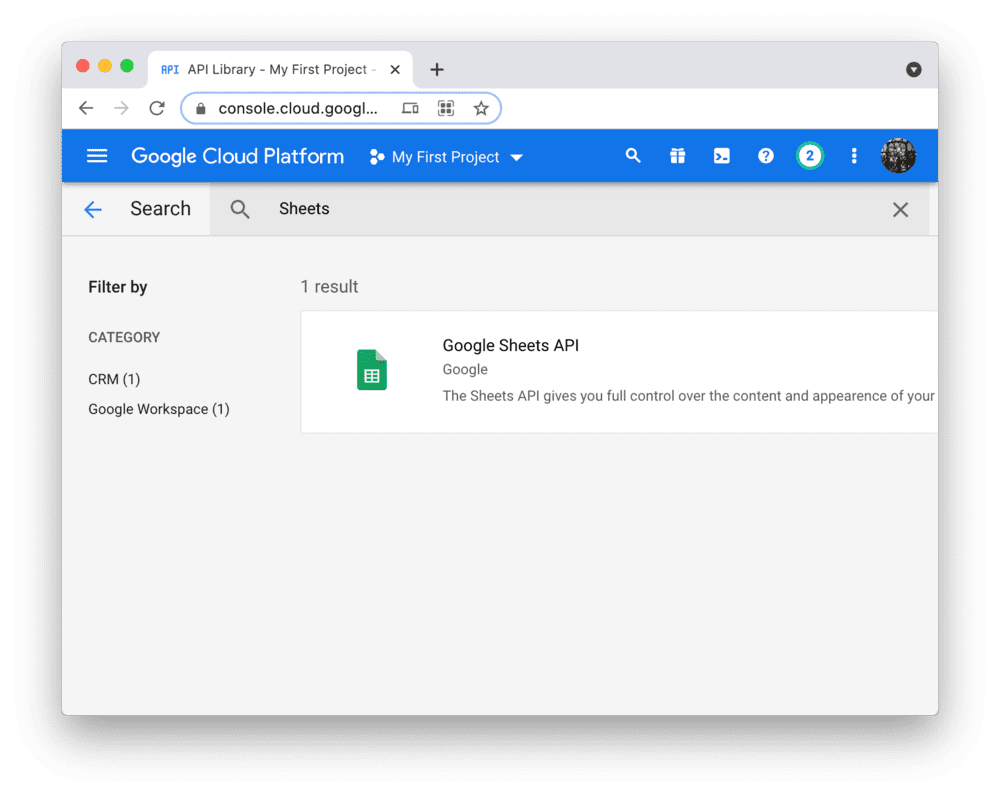
Task: Open the free trial gift offers icon
Action: (x=677, y=156)
